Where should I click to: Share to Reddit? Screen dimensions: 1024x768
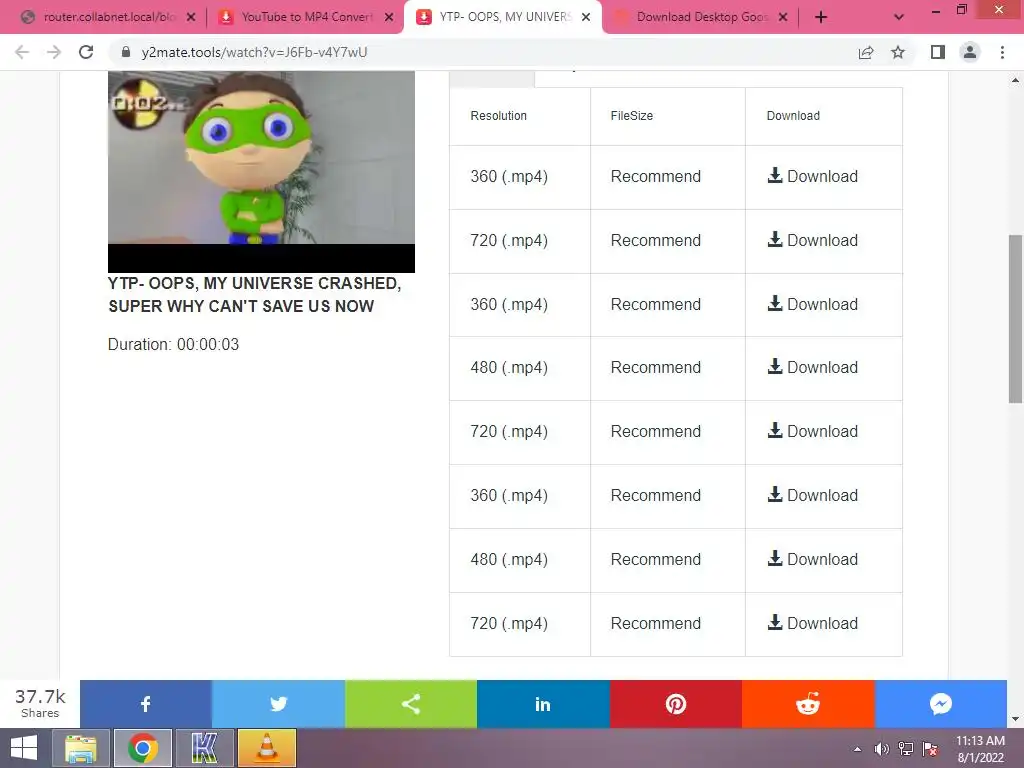click(808, 704)
